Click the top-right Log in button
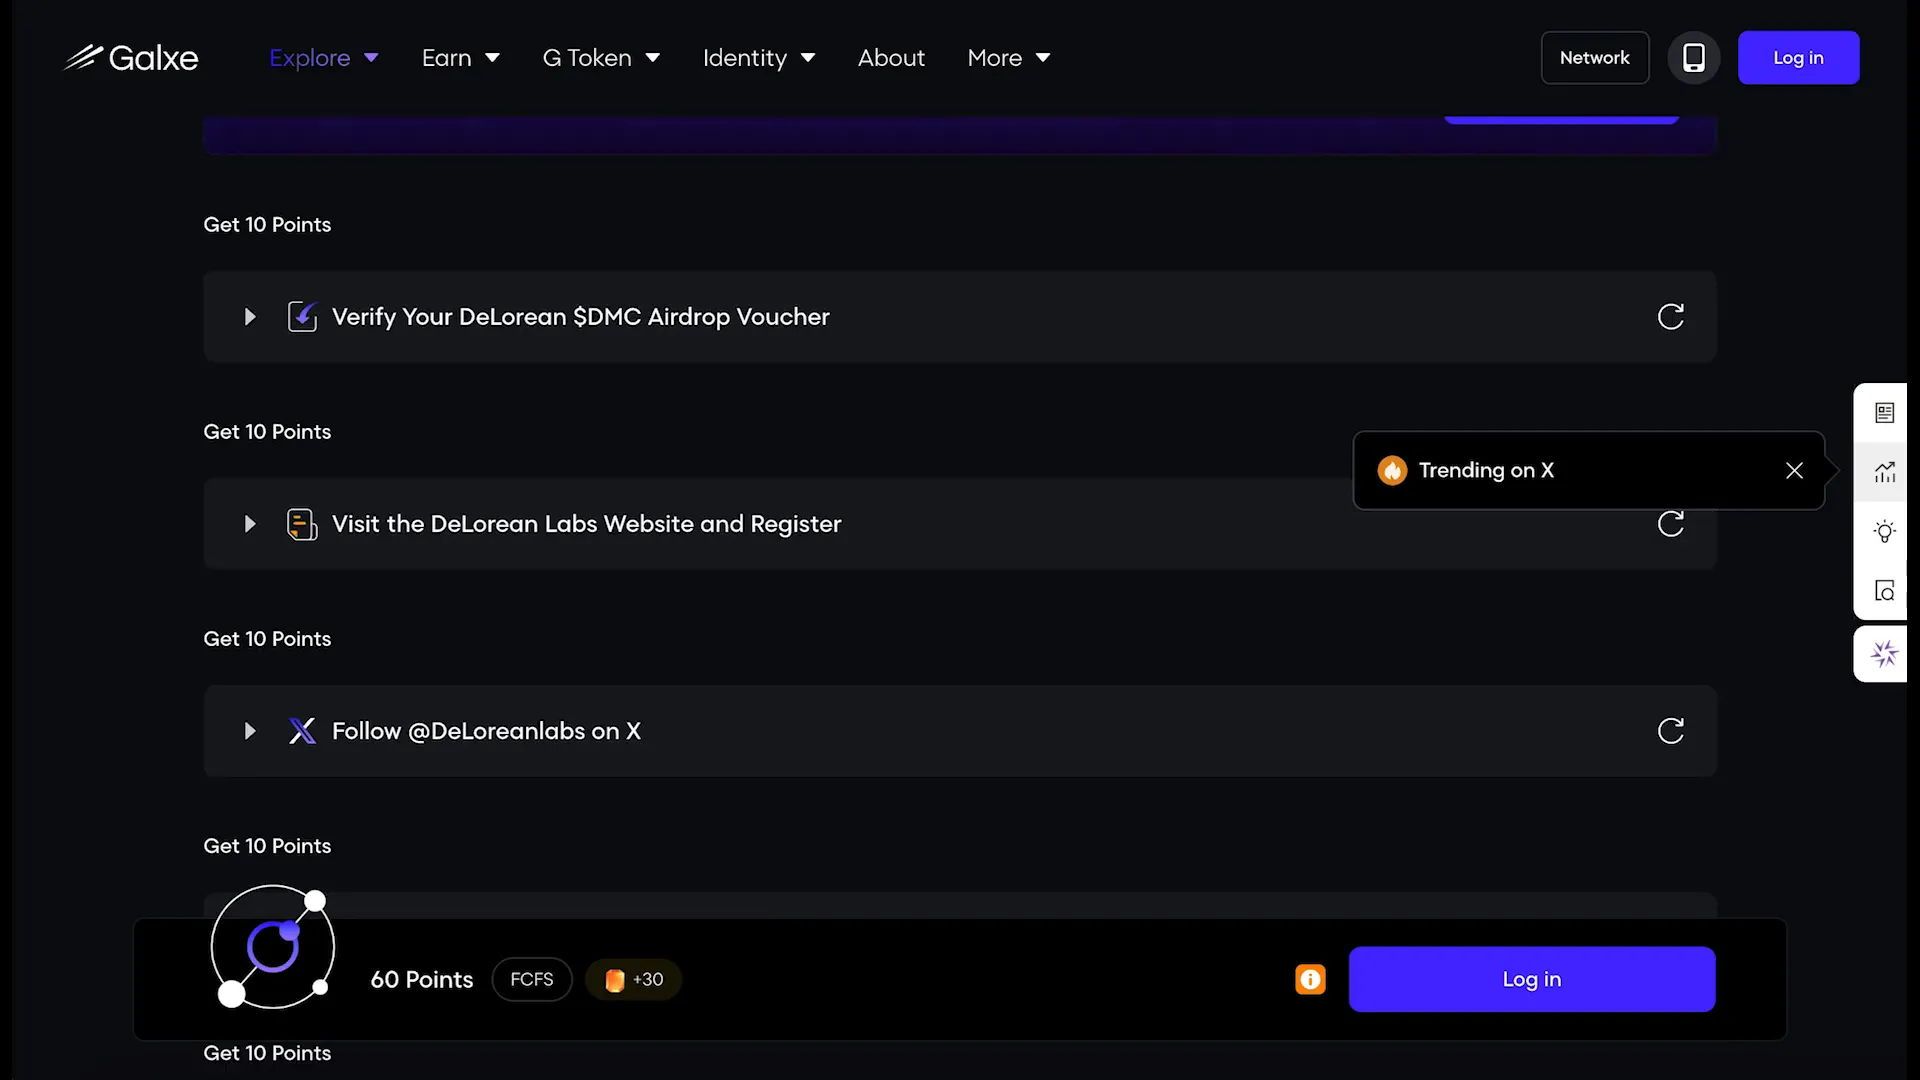 [x=1798, y=58]
